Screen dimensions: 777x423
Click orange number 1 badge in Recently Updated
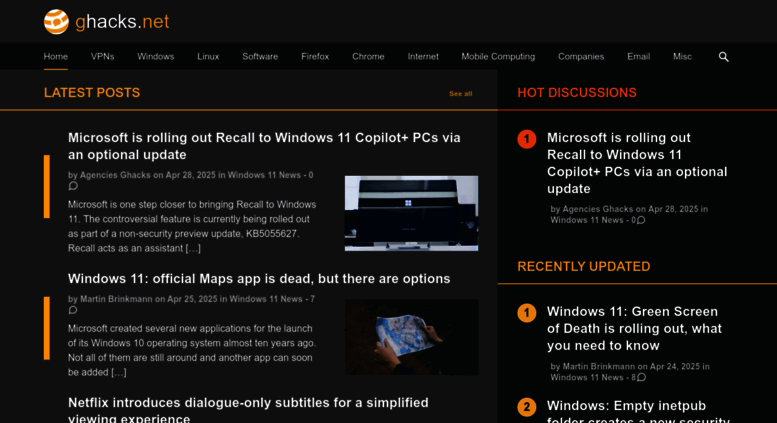pyautogui.click(x=527, y=313)
